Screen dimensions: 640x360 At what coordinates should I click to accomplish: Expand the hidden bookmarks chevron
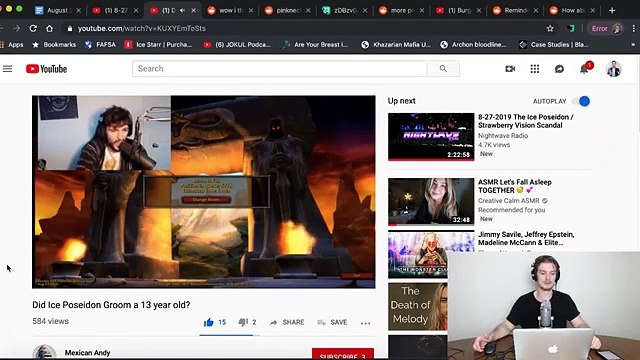click(633, 44)
